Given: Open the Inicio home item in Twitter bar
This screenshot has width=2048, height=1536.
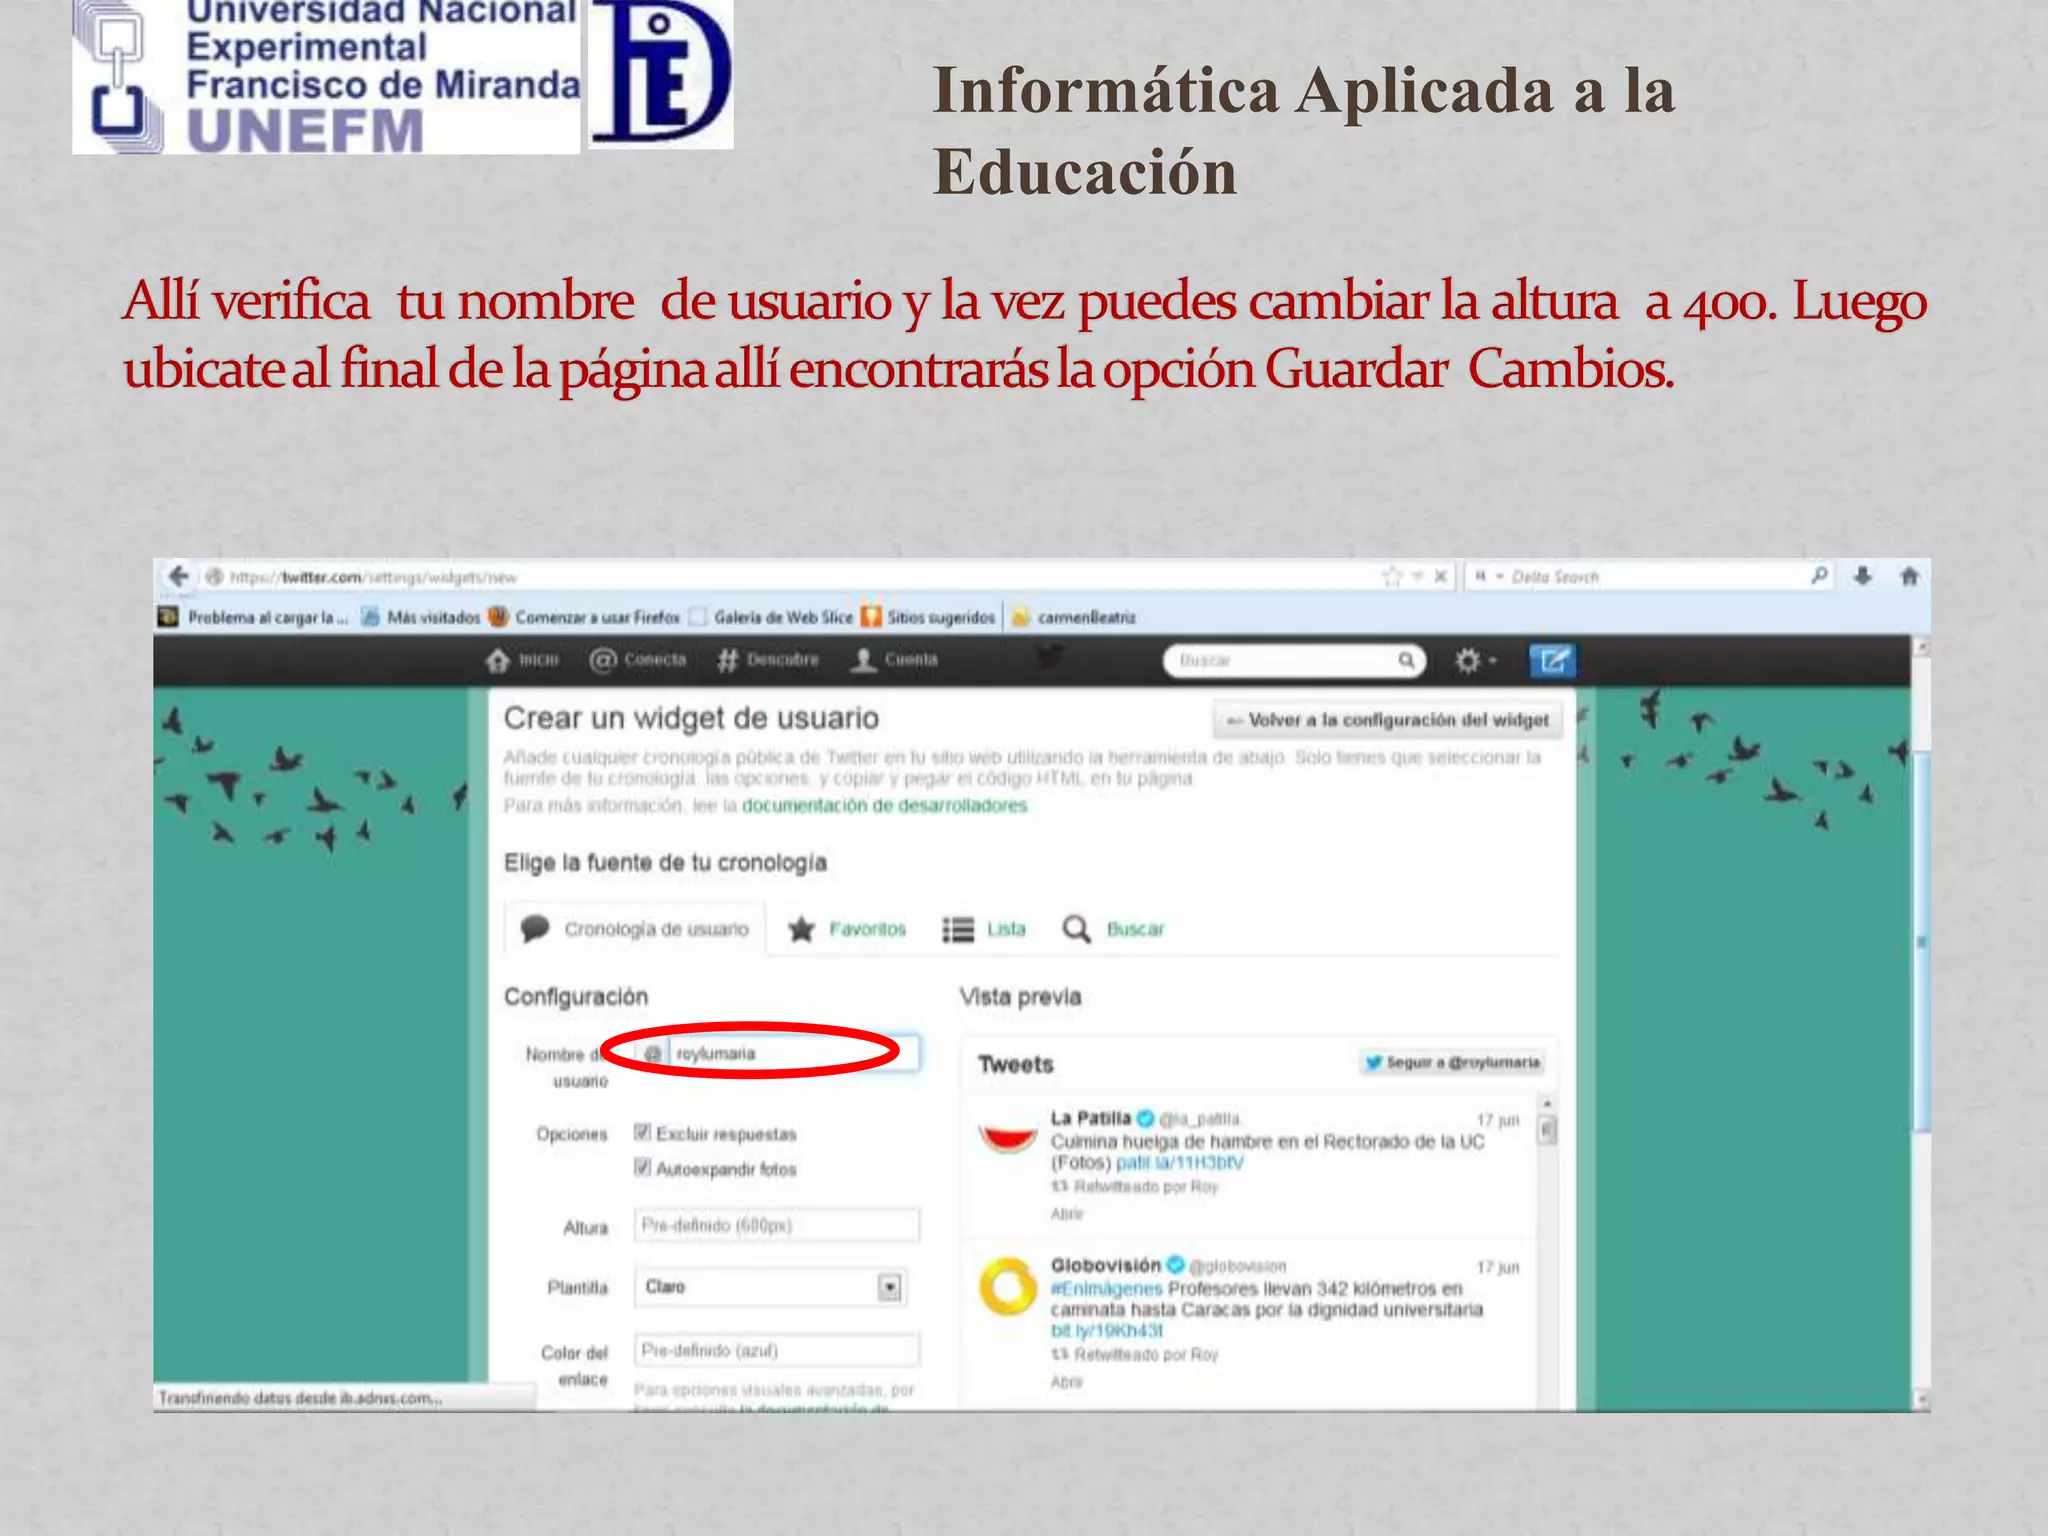Looking at the screenshot, I should click(521, 660).
